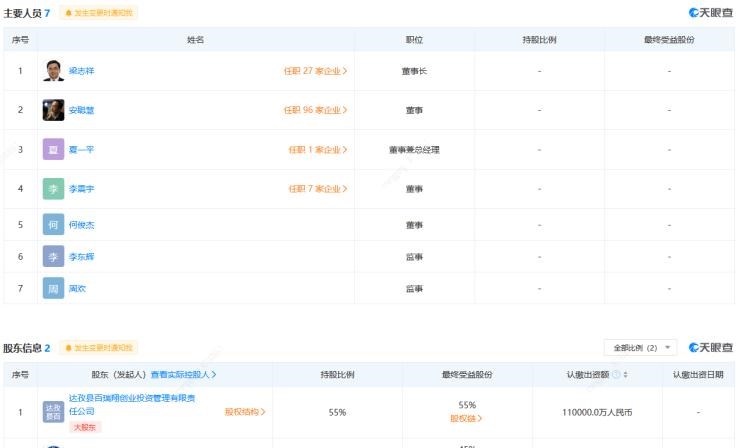Enable change alerts for 主要人员
This screenshot has height=448, width=744.
(x=99, y=13)
